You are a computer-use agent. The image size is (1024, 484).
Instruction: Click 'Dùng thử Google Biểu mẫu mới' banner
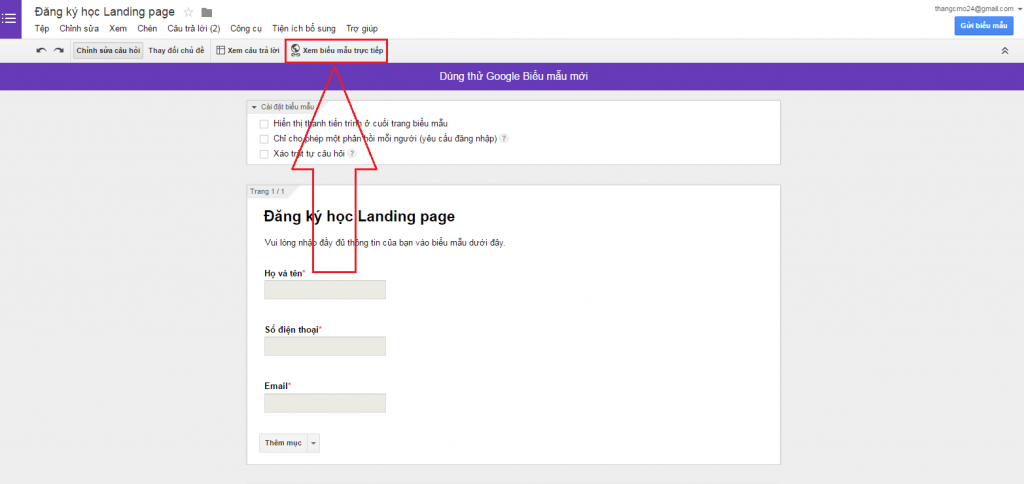(513, 76)
